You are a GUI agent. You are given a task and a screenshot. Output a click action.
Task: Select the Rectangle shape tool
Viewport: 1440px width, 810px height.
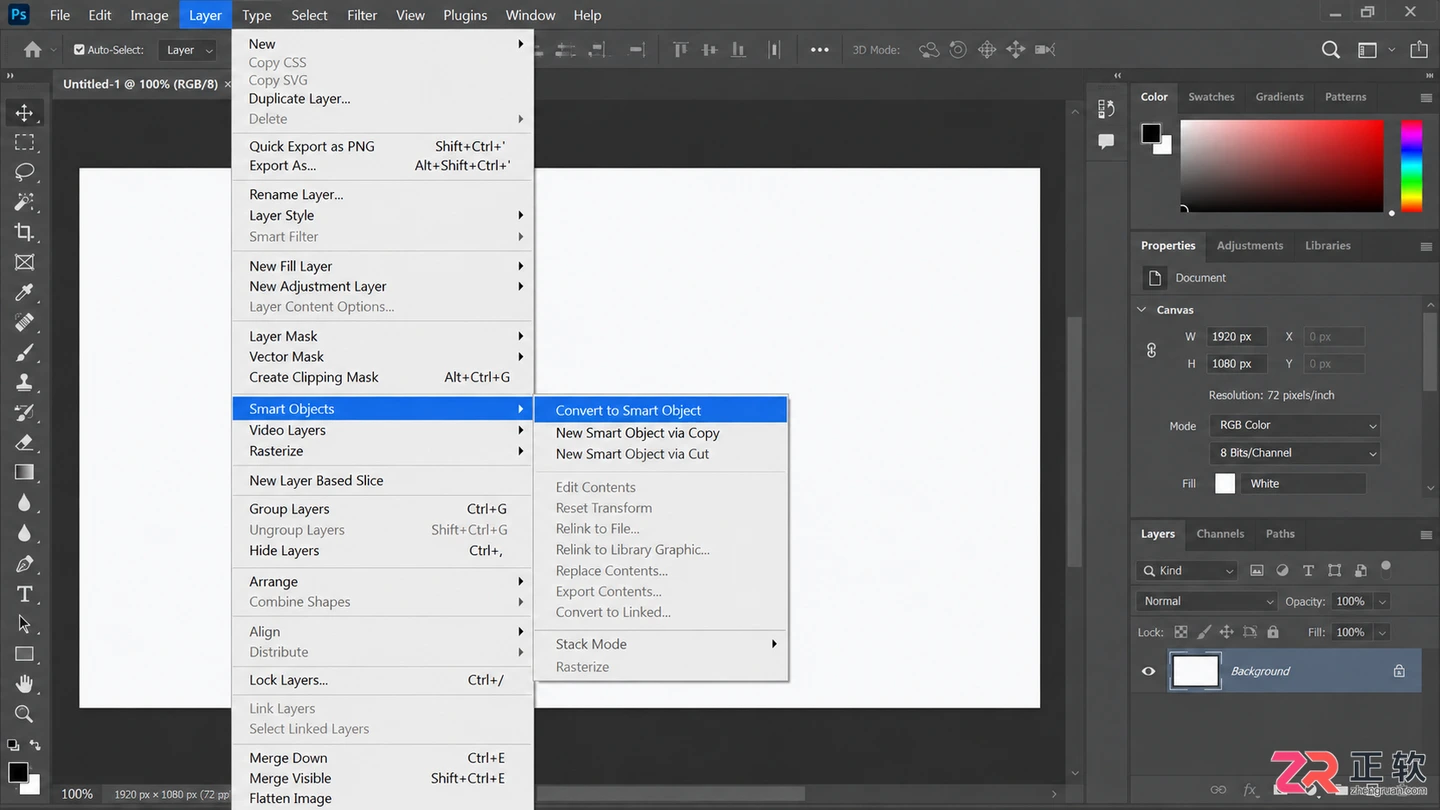click(24, 654)
